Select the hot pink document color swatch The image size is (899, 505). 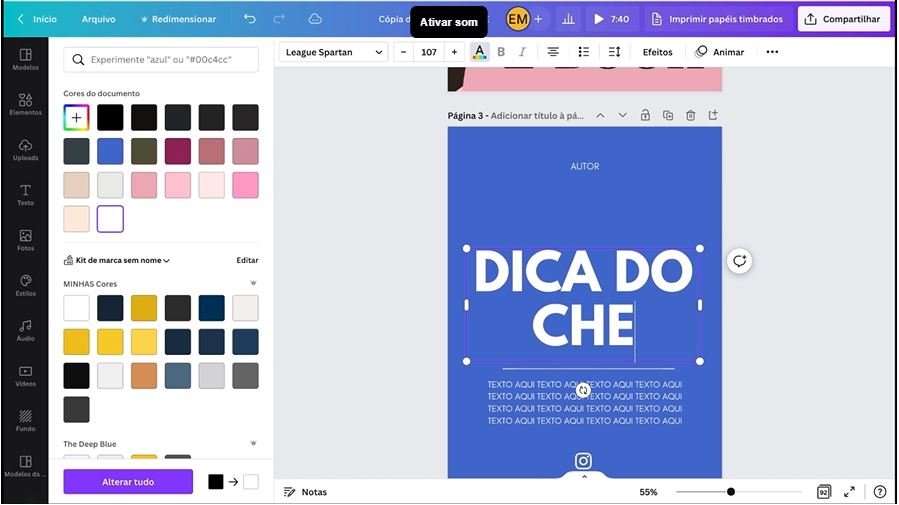pyautogui.click(x=245, y=185)
